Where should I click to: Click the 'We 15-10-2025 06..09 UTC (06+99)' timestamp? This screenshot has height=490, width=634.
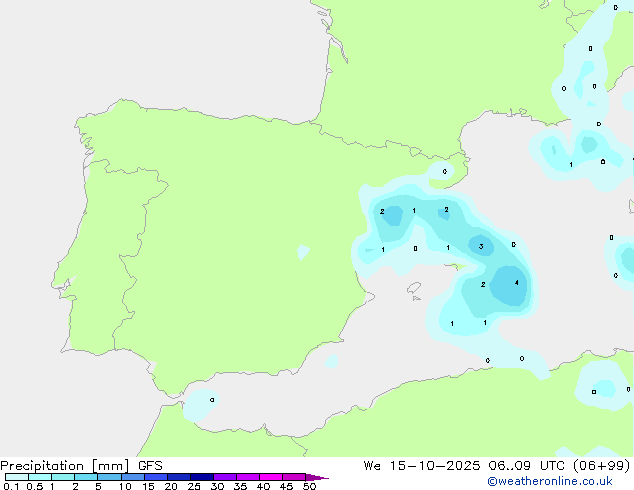(497, 466)
